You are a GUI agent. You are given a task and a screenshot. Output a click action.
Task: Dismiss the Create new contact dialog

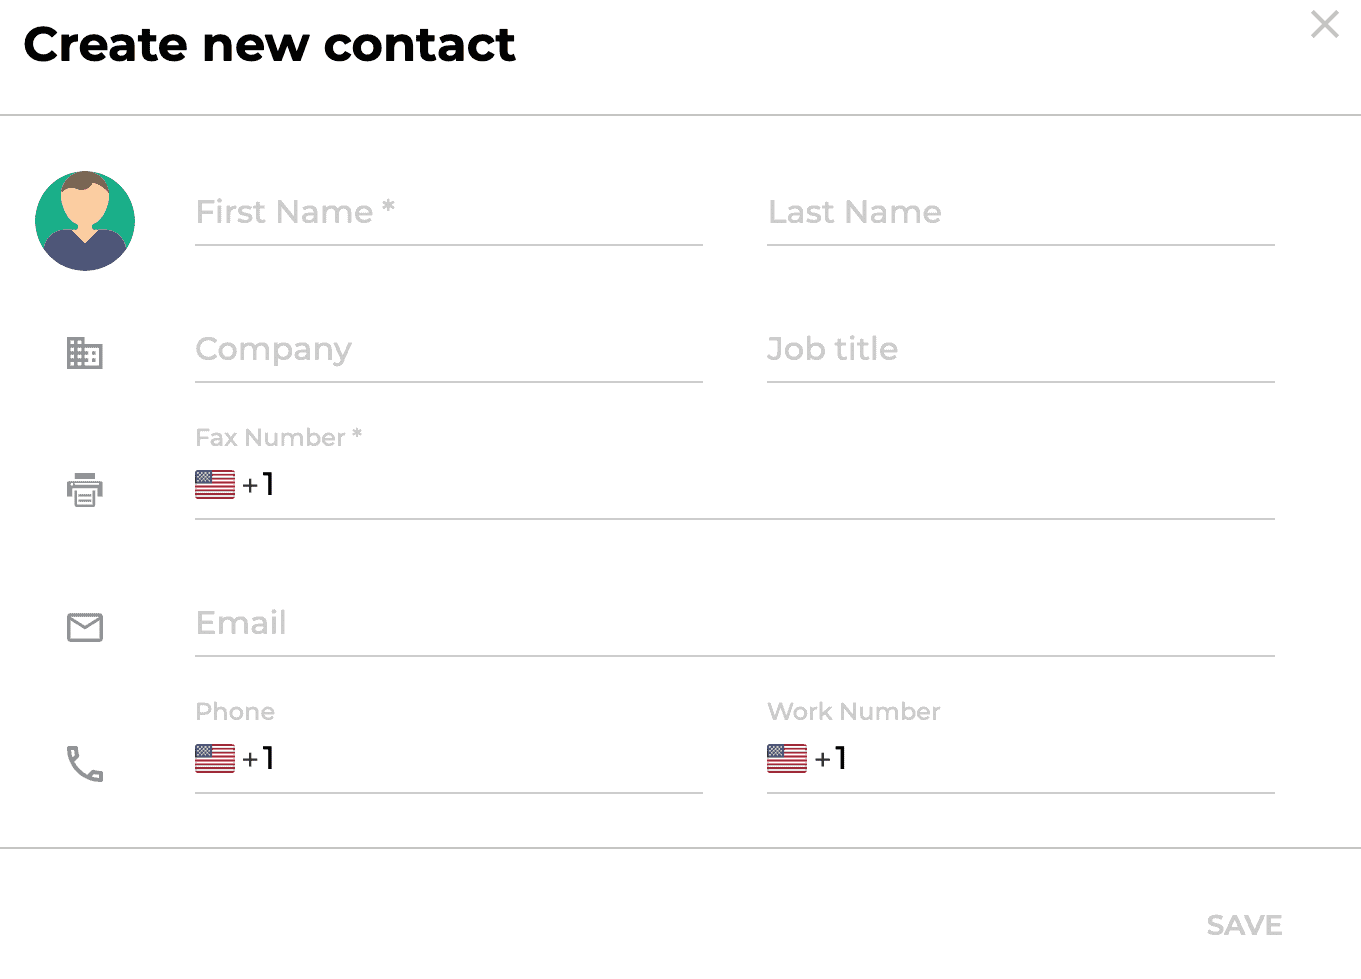tap(1324, 24)
